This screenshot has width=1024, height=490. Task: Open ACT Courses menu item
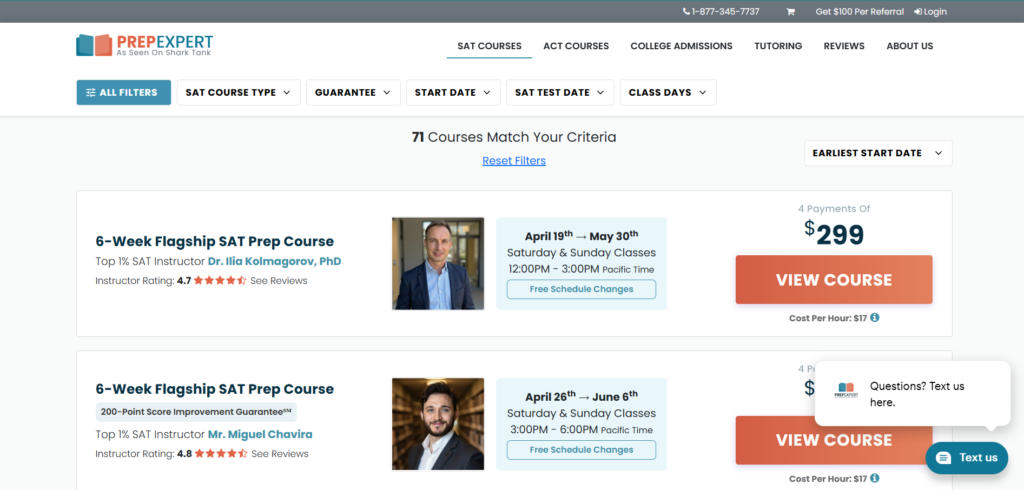click(576, 46)
